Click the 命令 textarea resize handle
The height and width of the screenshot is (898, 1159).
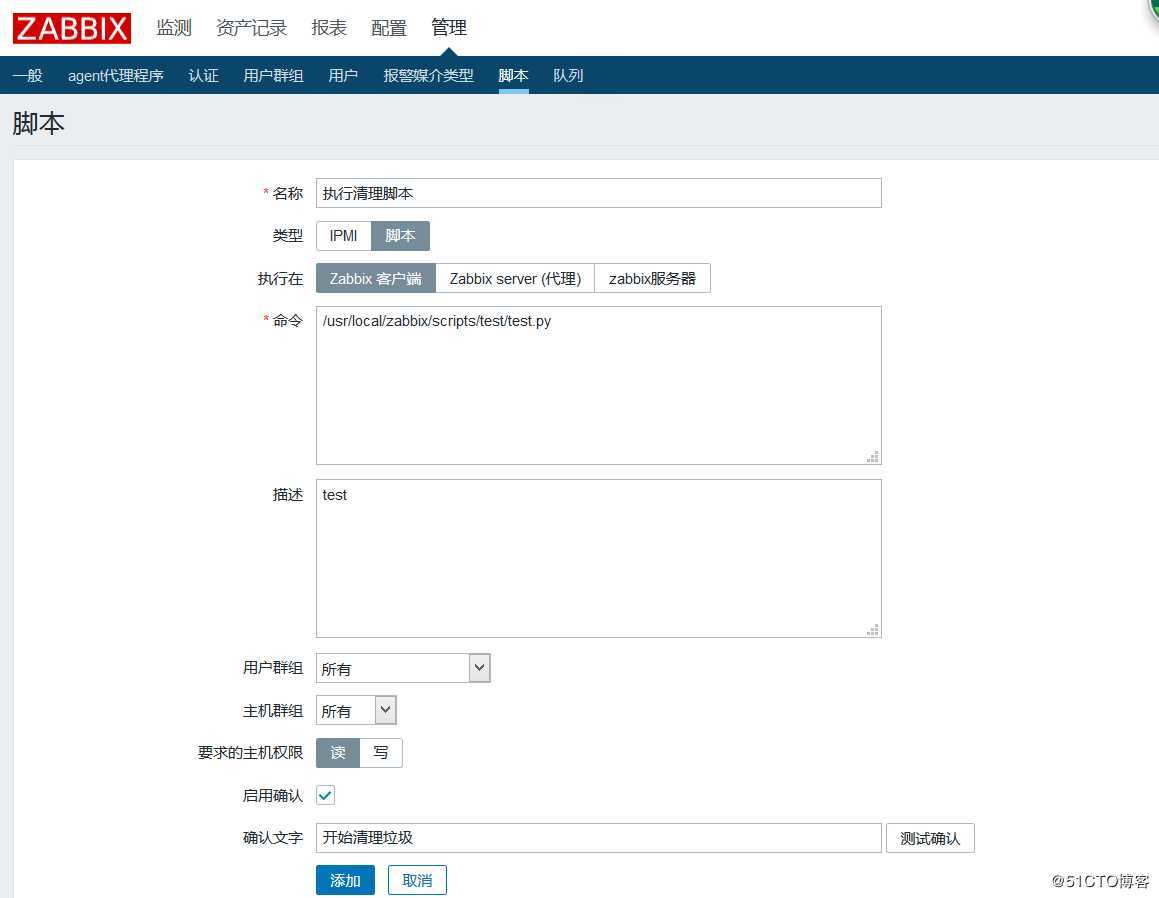tap(873, 457)
